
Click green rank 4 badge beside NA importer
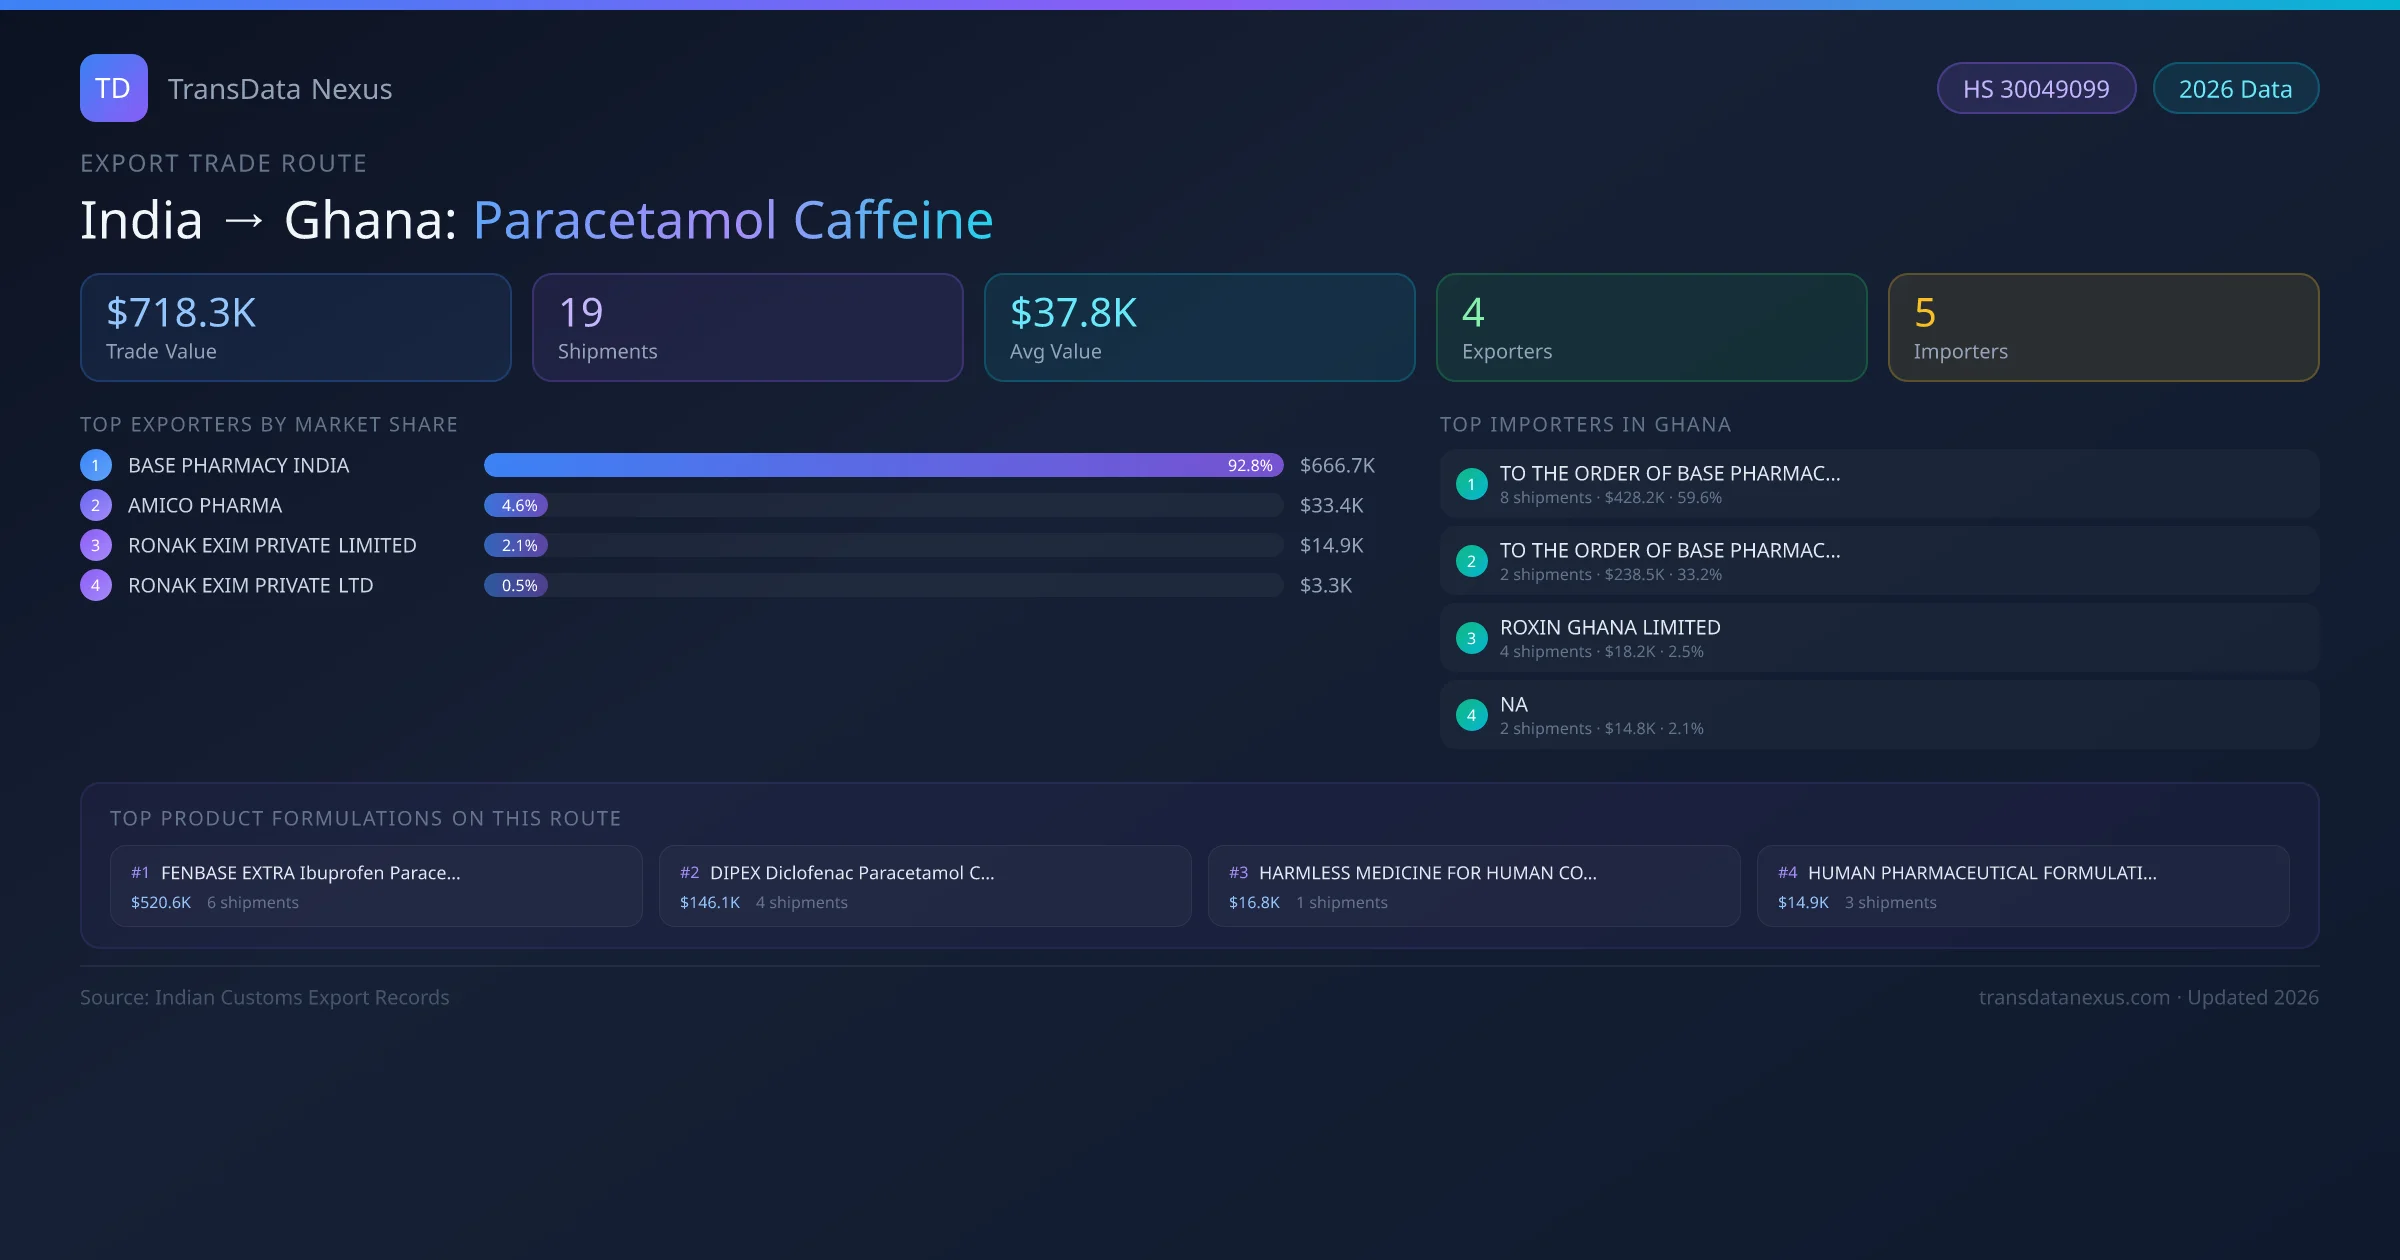tap(1471, 715)
